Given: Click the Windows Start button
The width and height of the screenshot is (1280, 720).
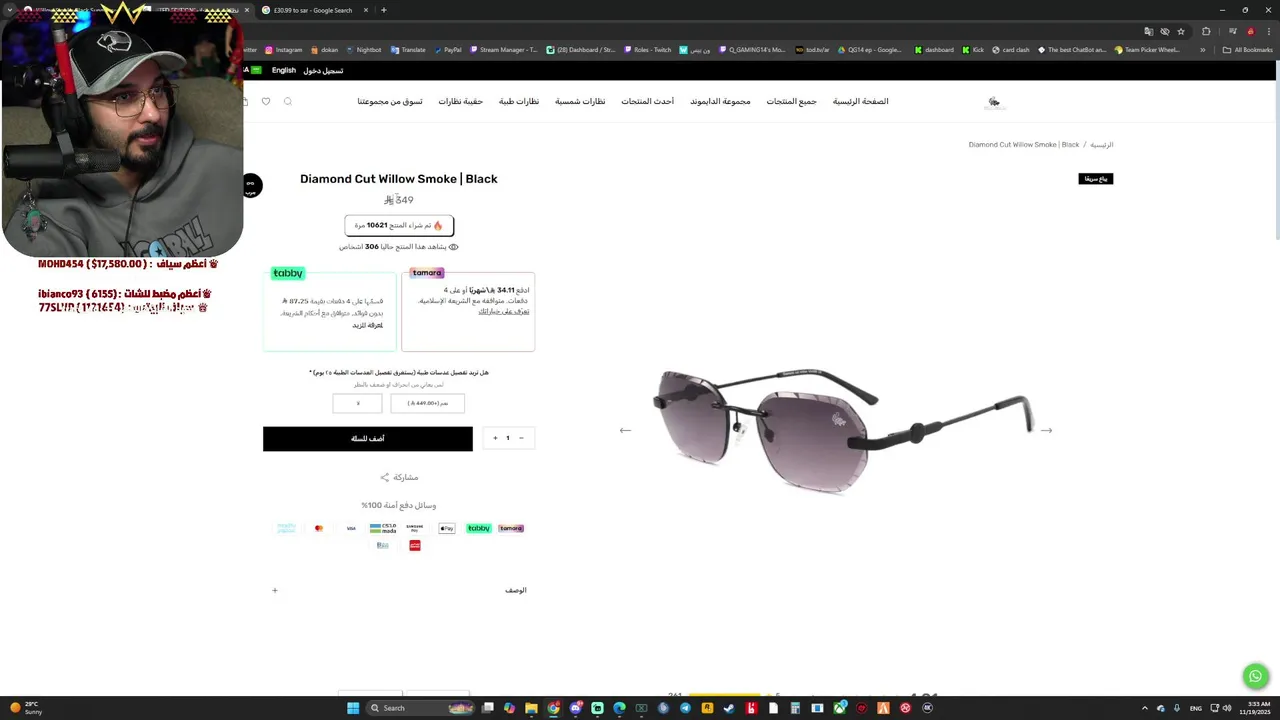Looking at the screenshot, I should pyautogui.click(x=352, y=708).
